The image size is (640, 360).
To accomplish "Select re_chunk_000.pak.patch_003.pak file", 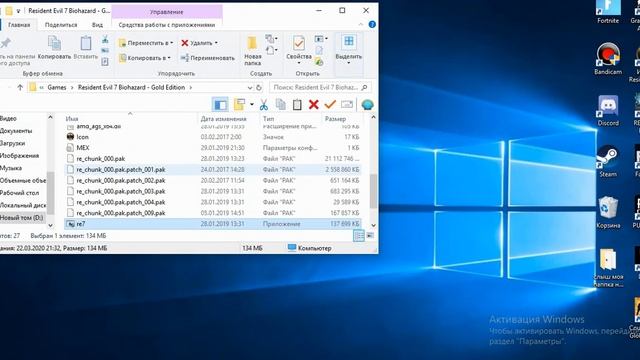I will coord(213,191).
